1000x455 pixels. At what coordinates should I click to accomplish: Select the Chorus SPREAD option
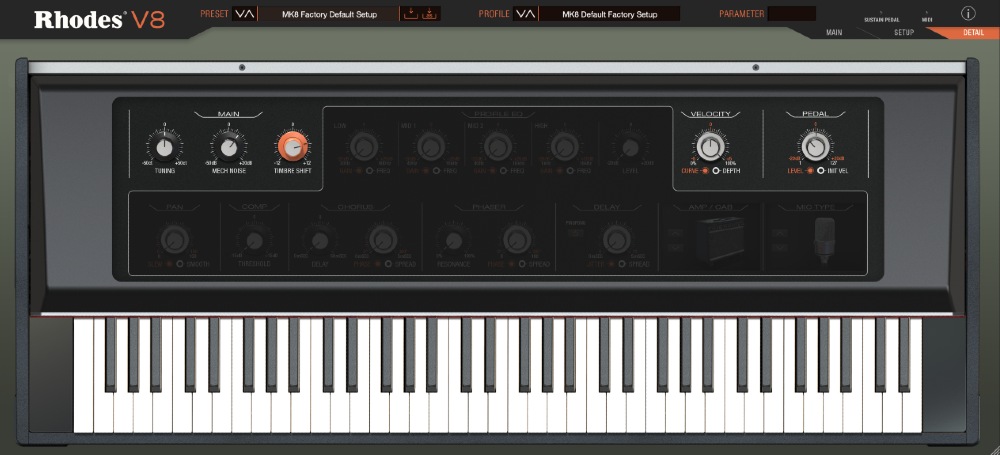[x=401, y=264]
